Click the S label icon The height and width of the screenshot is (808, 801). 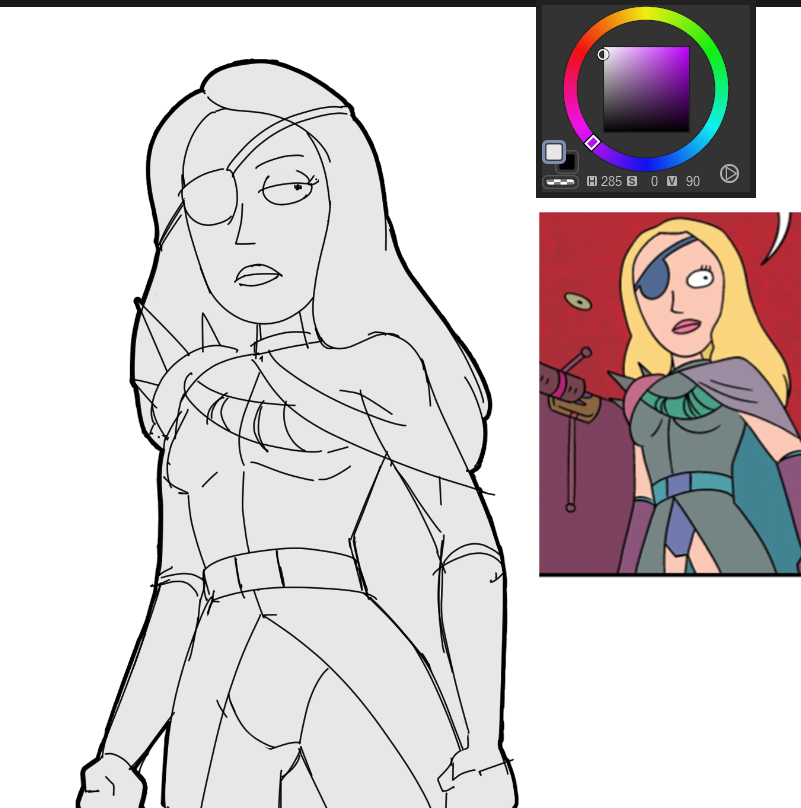coord(632,181)
